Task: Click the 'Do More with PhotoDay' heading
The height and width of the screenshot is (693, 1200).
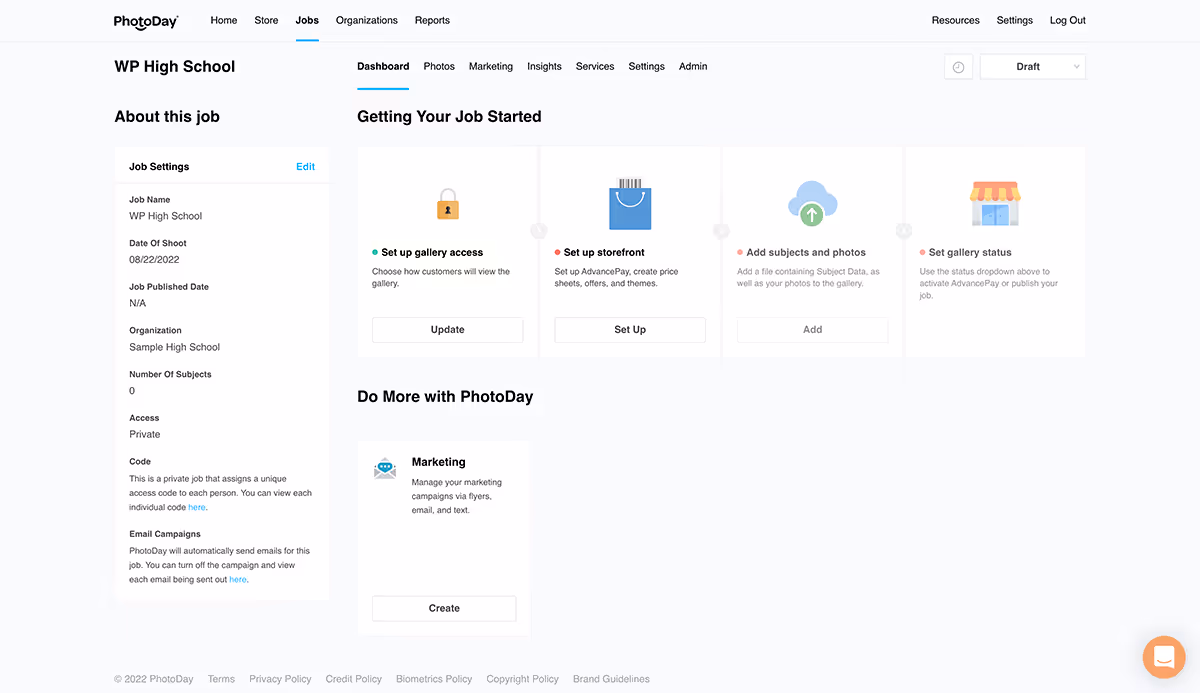Action: [x=445, y=397]
